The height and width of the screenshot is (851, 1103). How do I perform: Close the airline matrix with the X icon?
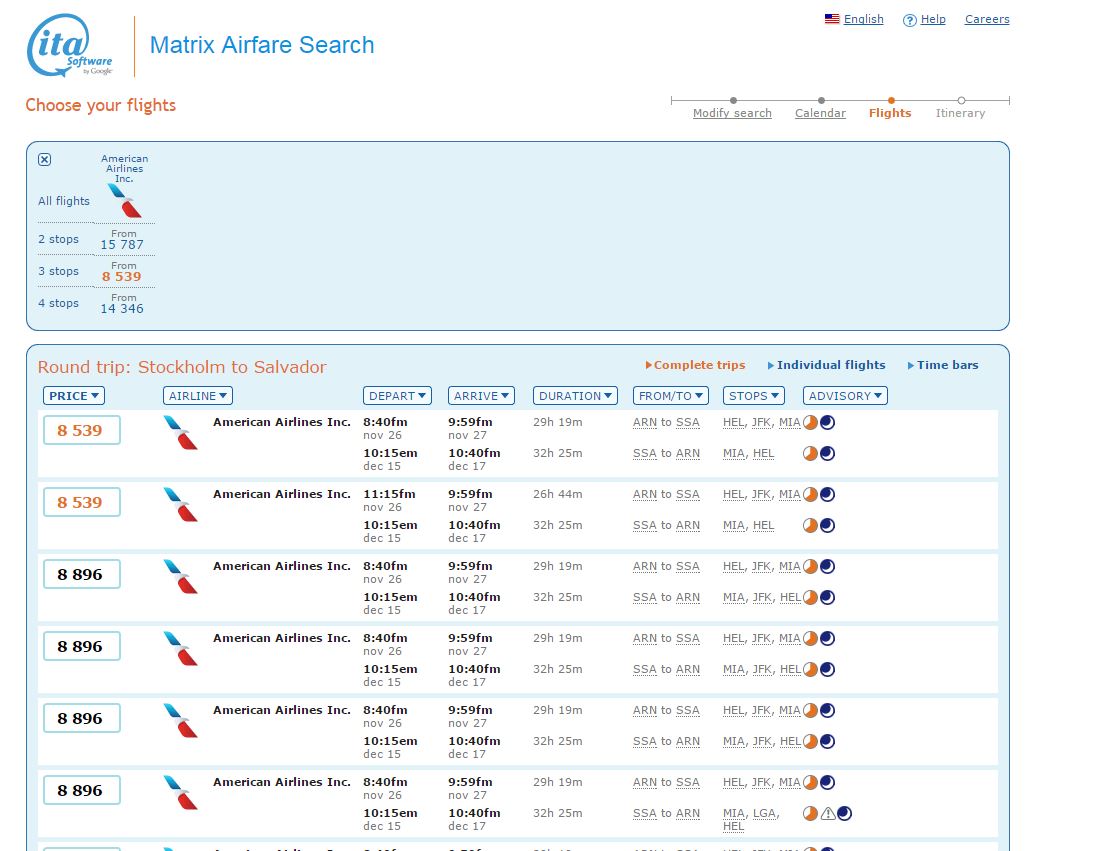[44, 160]
